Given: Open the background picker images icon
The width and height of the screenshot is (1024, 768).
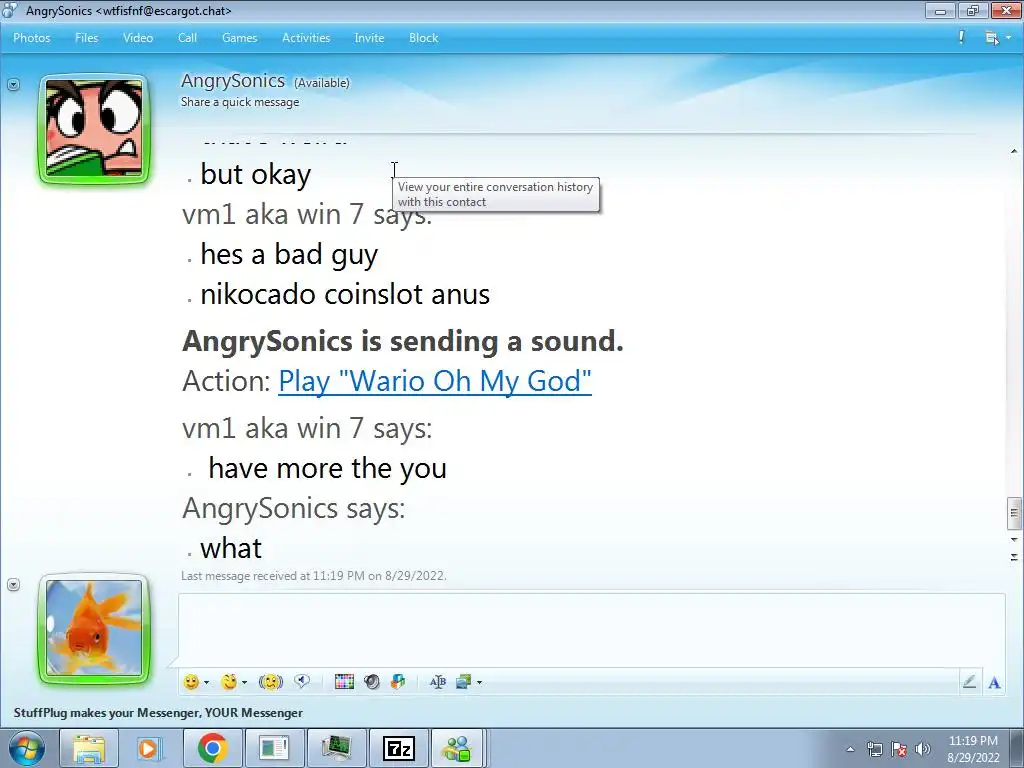Looking at the screenshot, I should [464, 682].
